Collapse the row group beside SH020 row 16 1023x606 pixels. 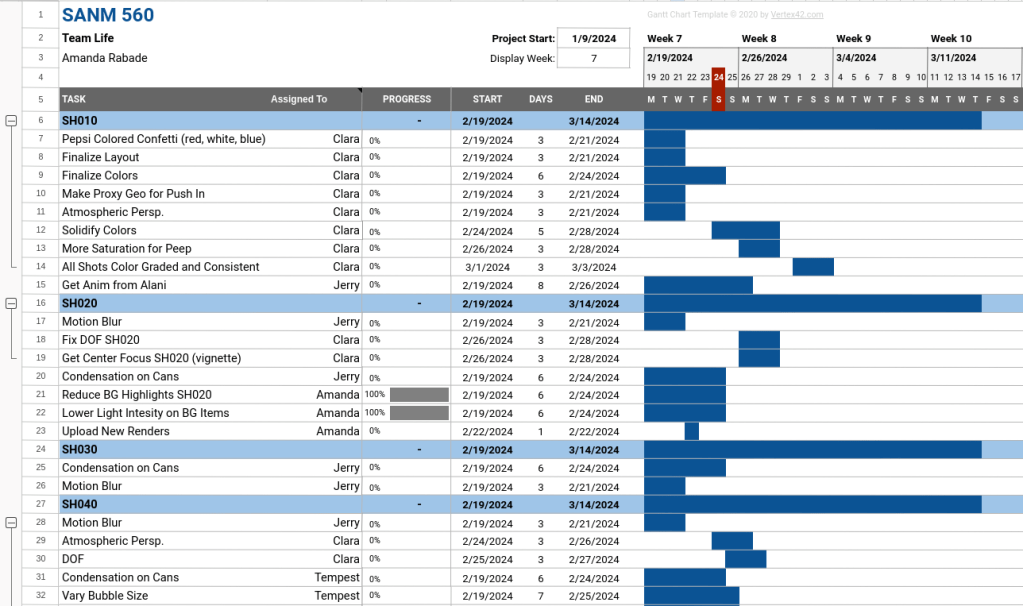pyautogui.click(x=11, y=303)
